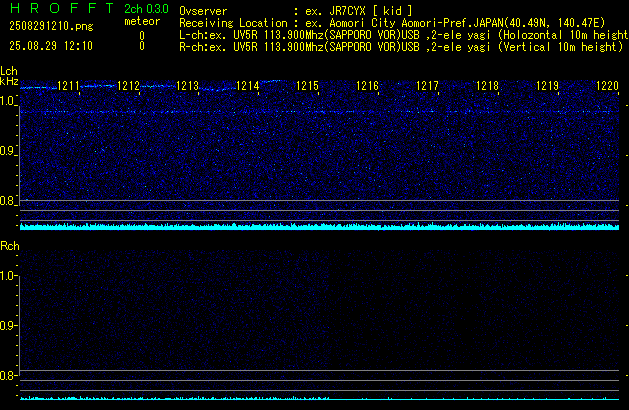Click the Lch 1.0 kHz axis label

[x=8, y=101]
